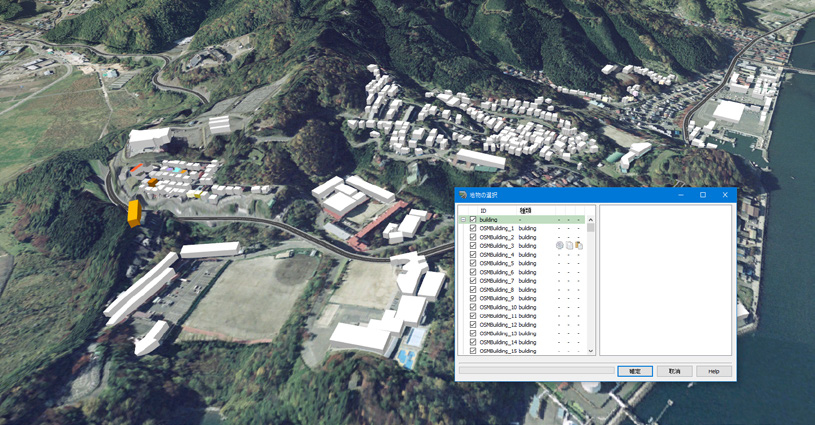Close the building selection dialog
Image resolution: width=815 pixels, height=425 pixels.
click(725, 195)
